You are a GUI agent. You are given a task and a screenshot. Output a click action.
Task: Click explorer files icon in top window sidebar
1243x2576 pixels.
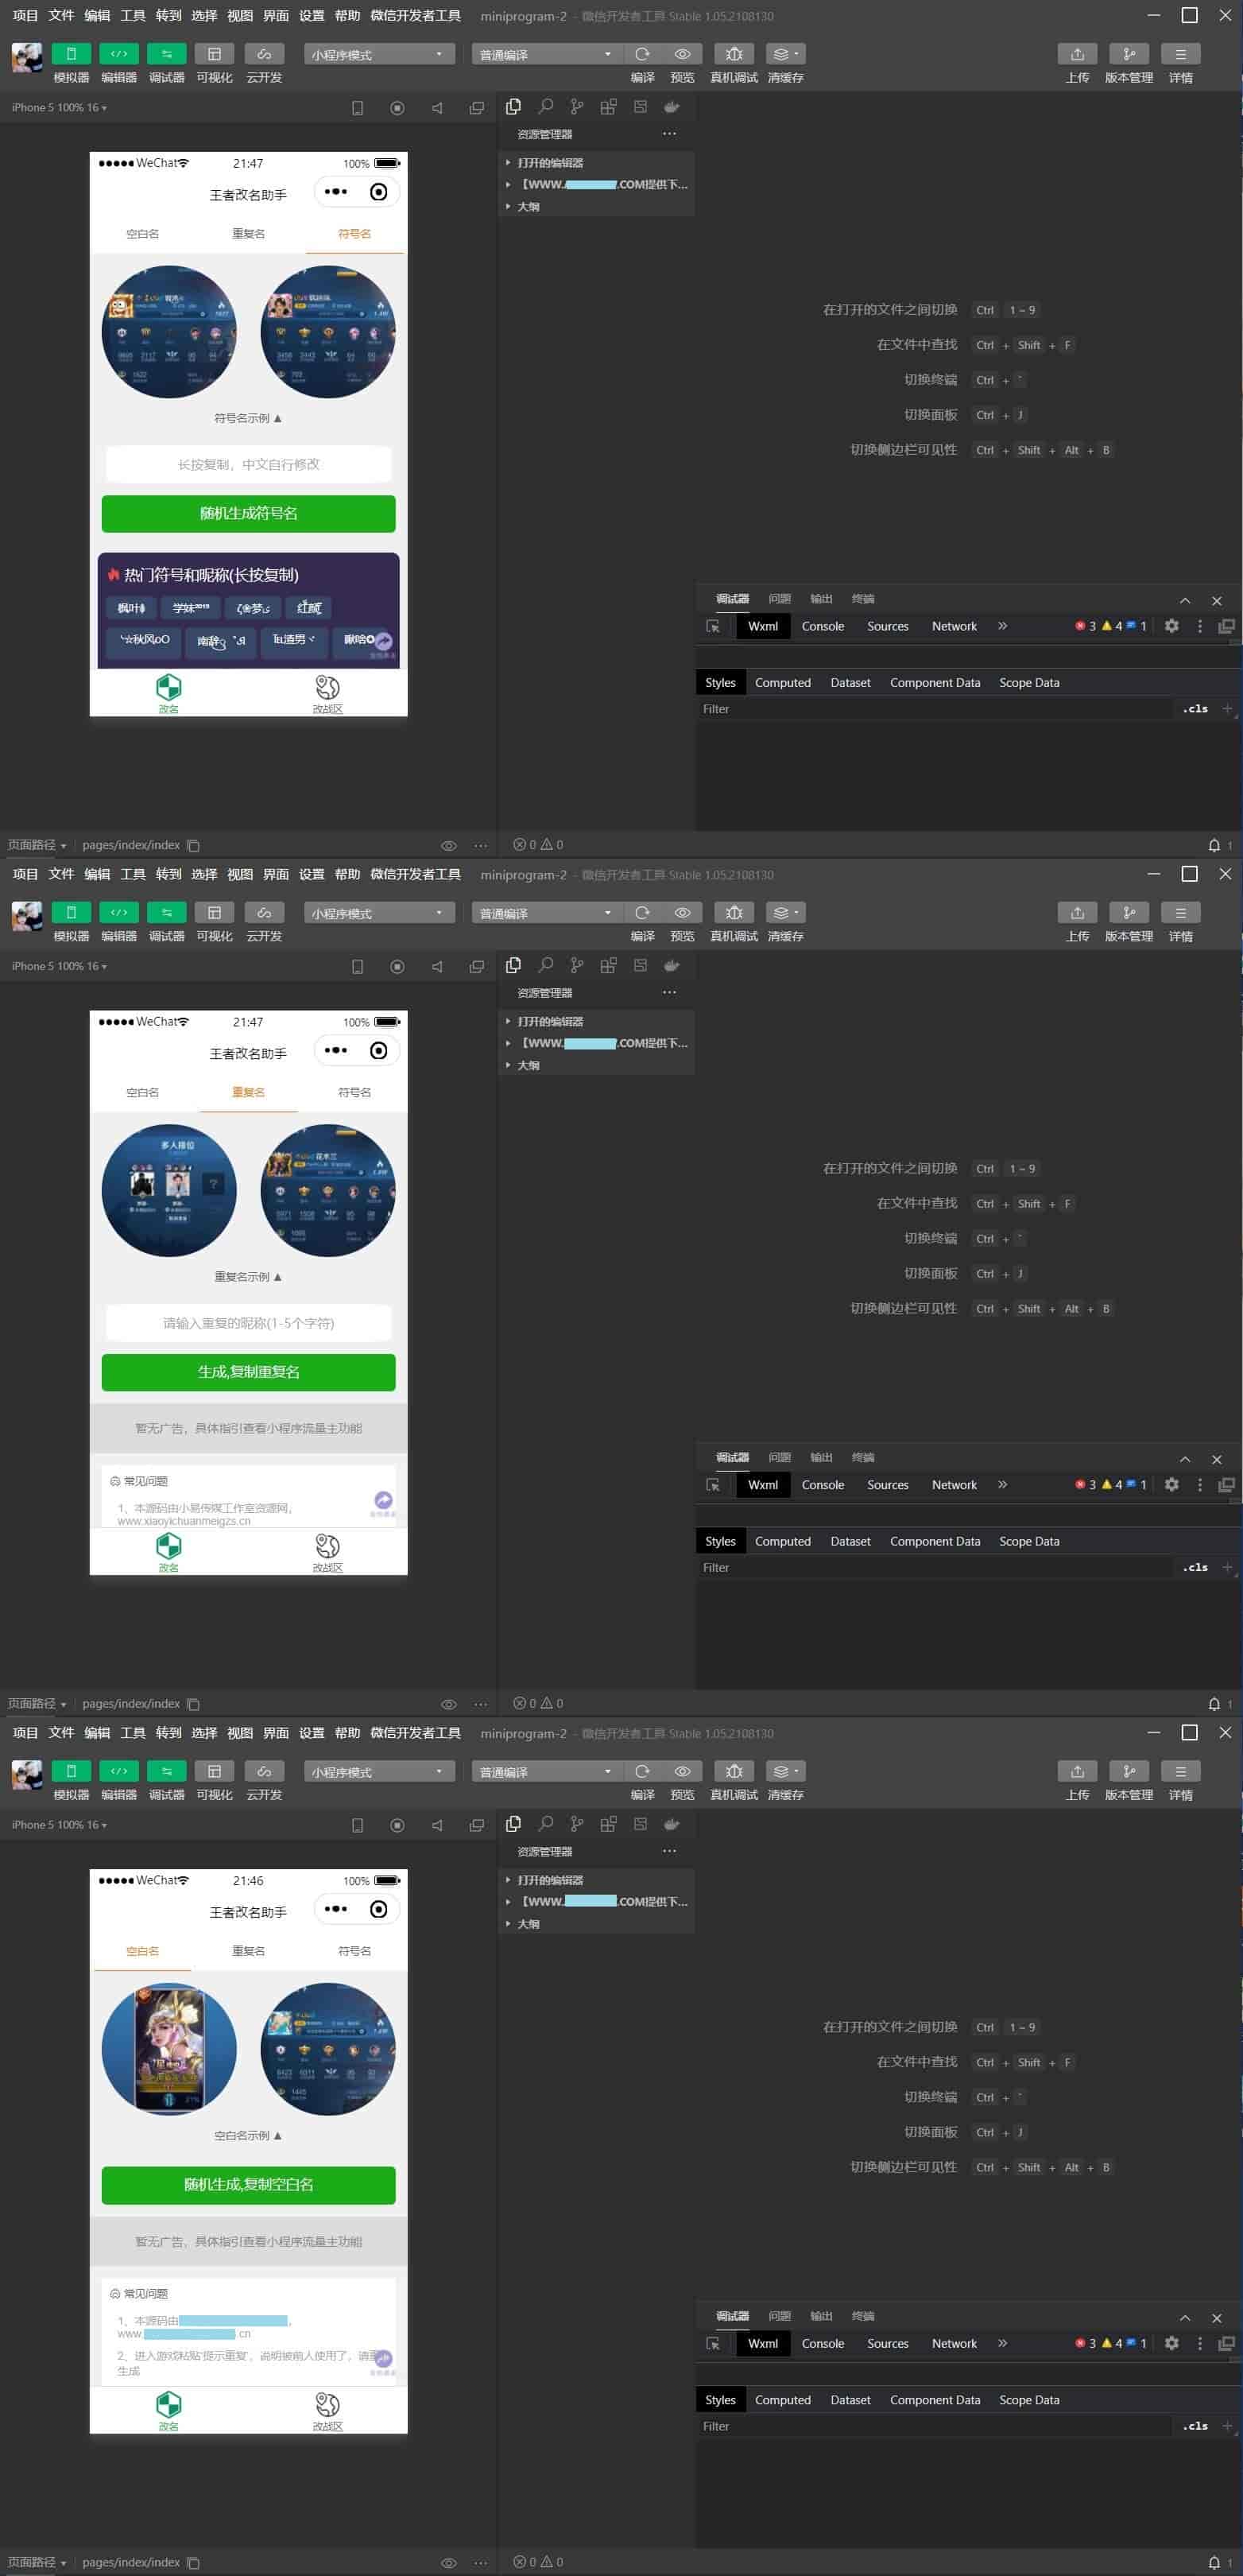(513, 107)
